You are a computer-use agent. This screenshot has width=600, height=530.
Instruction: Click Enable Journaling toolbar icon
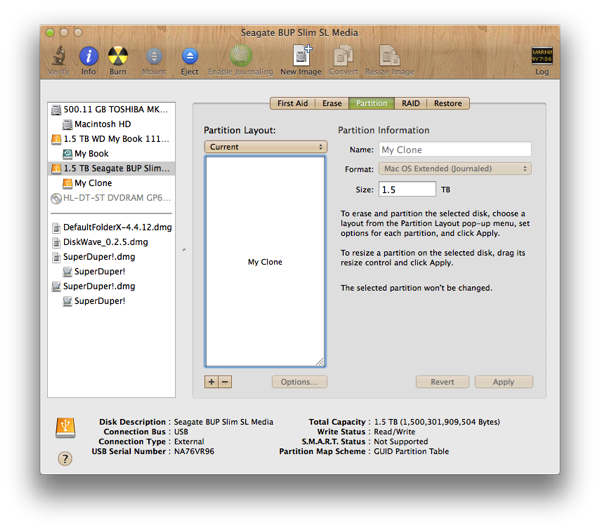tap(240, 55)
